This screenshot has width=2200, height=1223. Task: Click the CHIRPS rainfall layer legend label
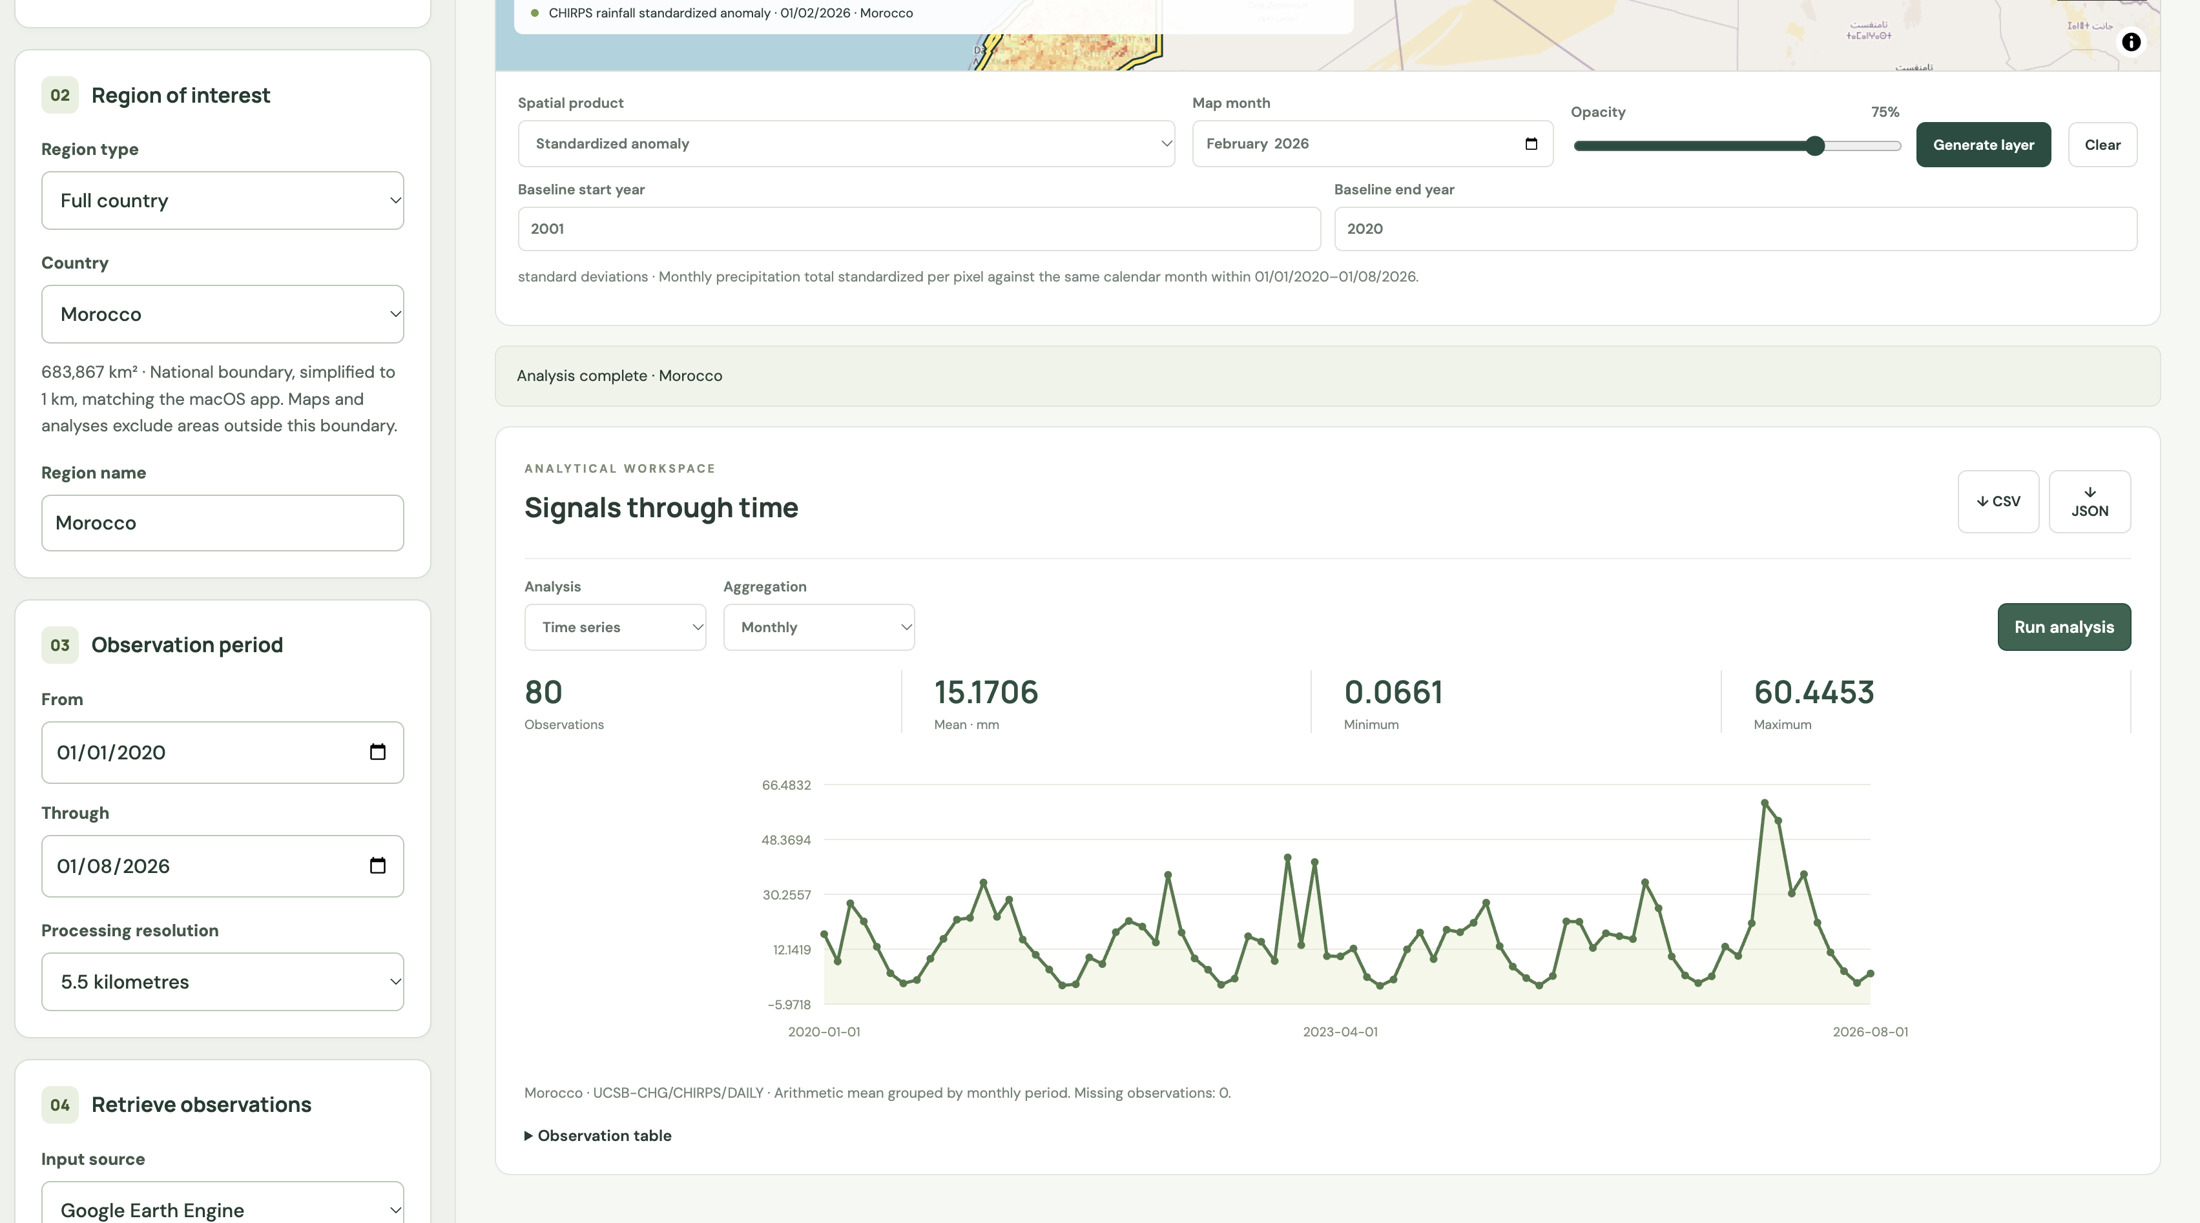pos(730,13)
